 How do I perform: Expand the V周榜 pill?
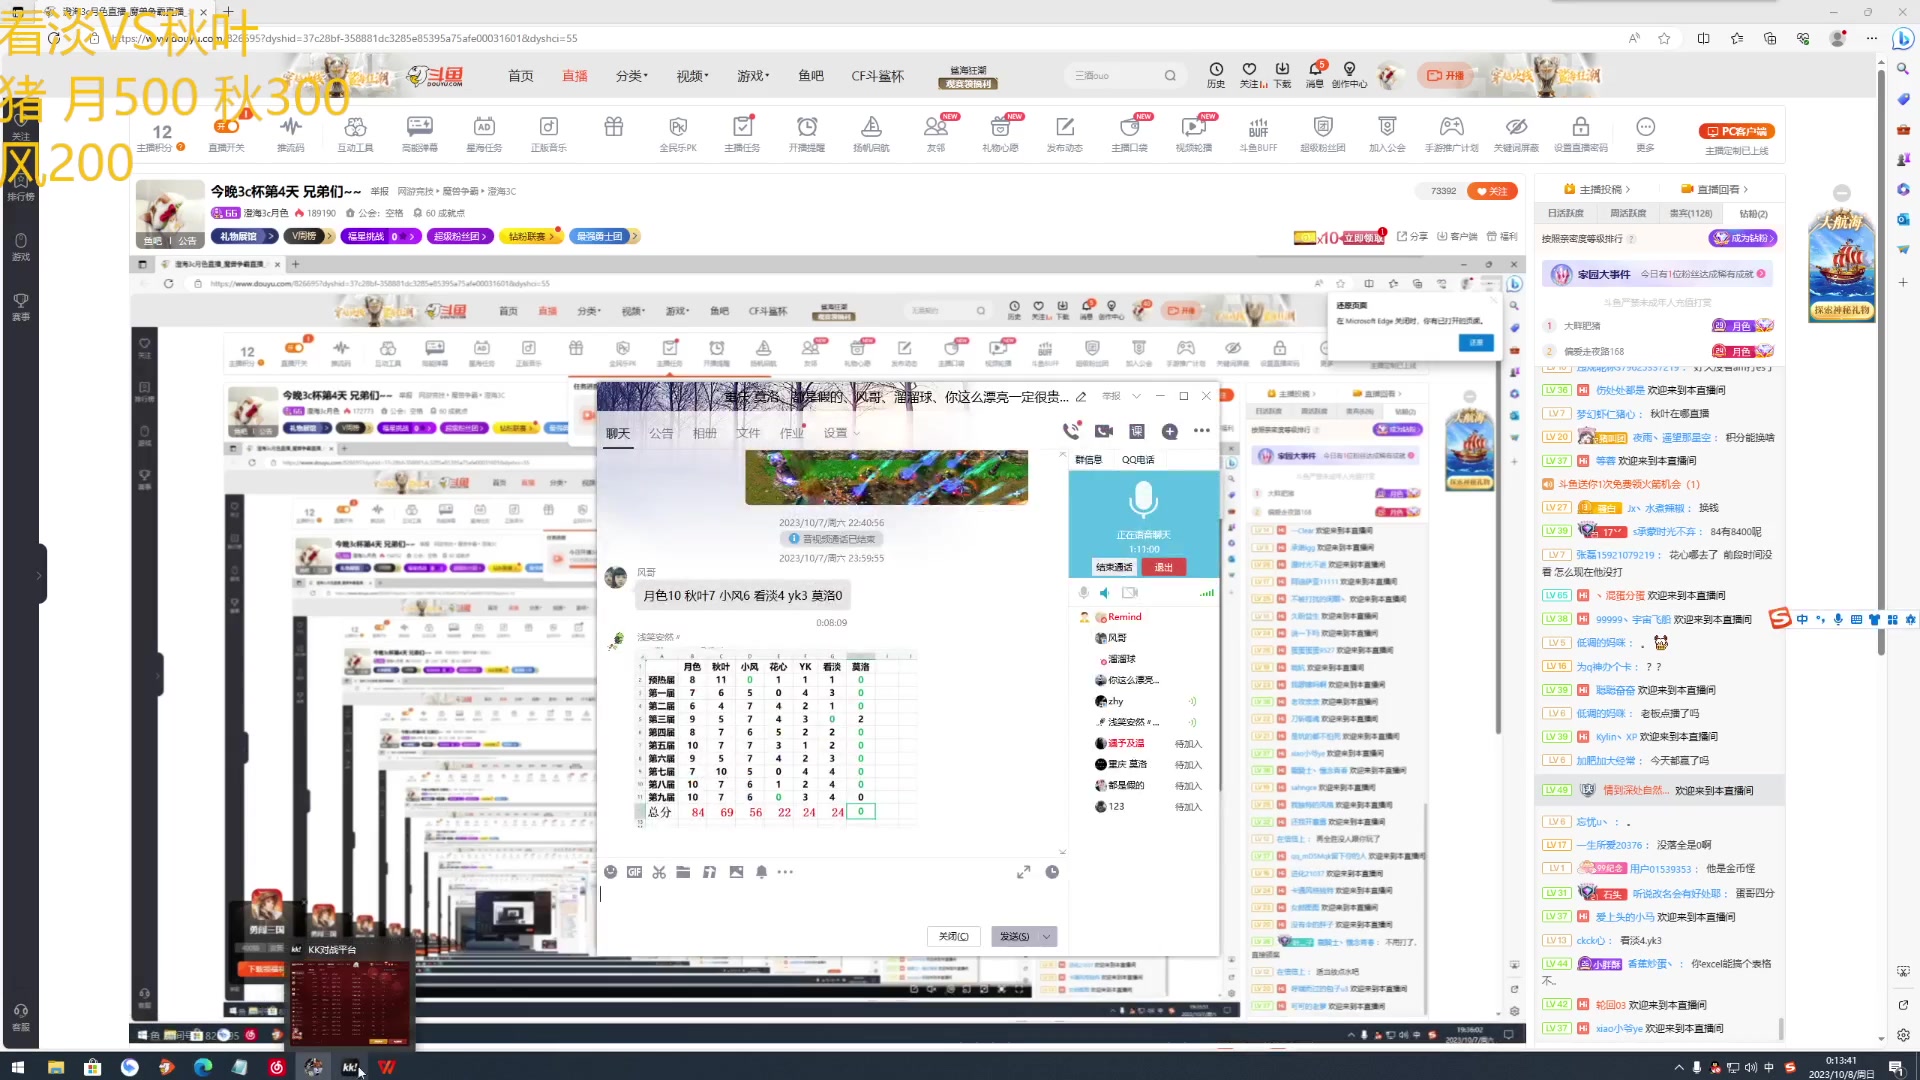[308, 236]
